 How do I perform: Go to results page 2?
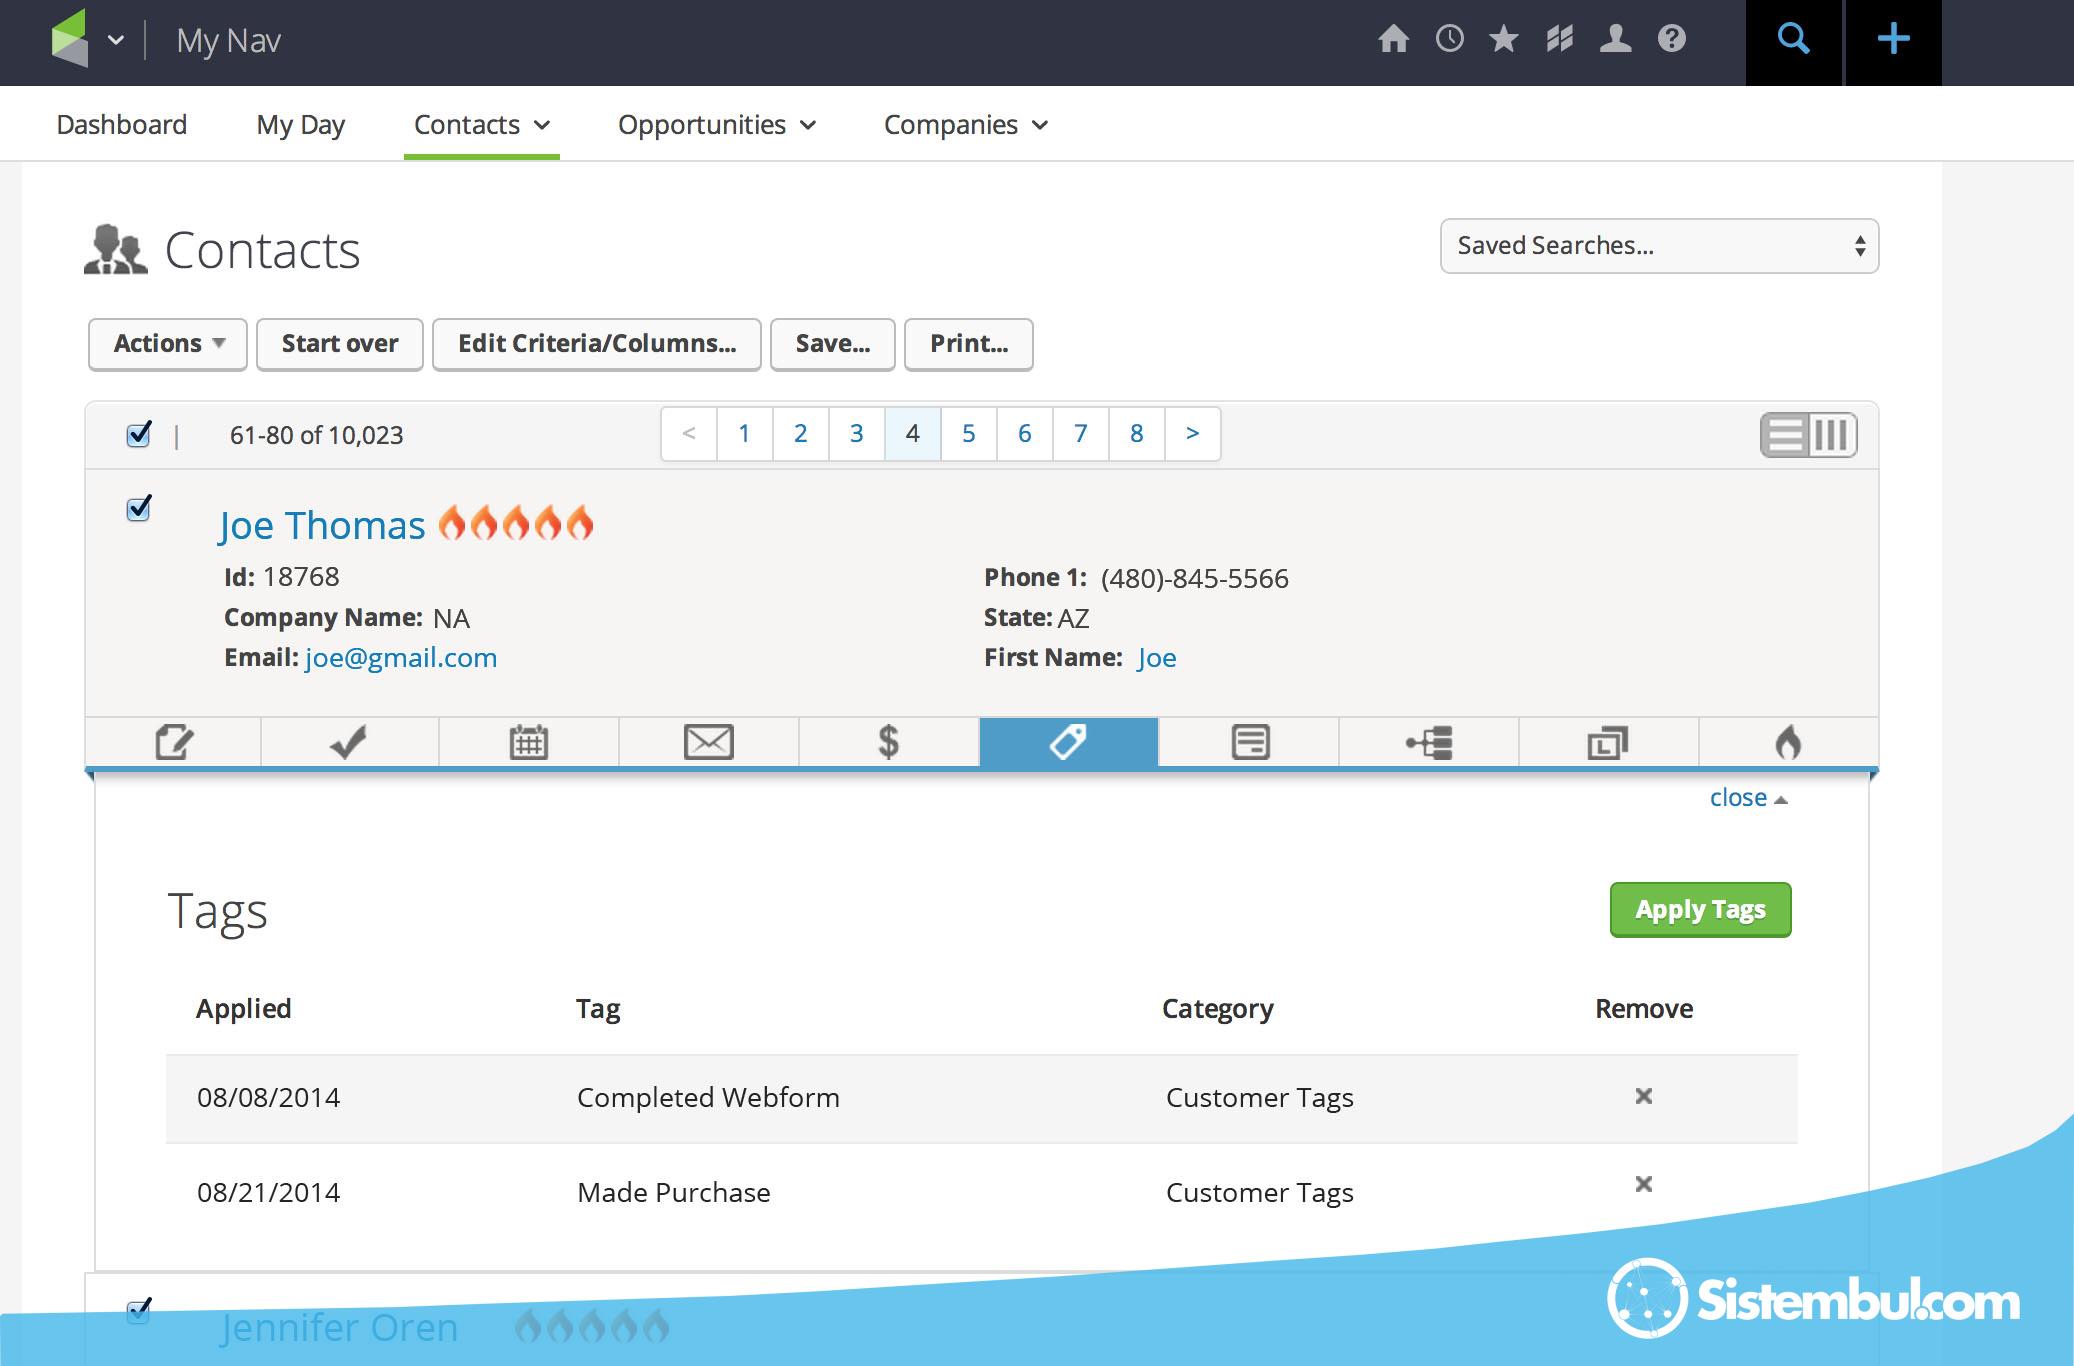[800, 434]
